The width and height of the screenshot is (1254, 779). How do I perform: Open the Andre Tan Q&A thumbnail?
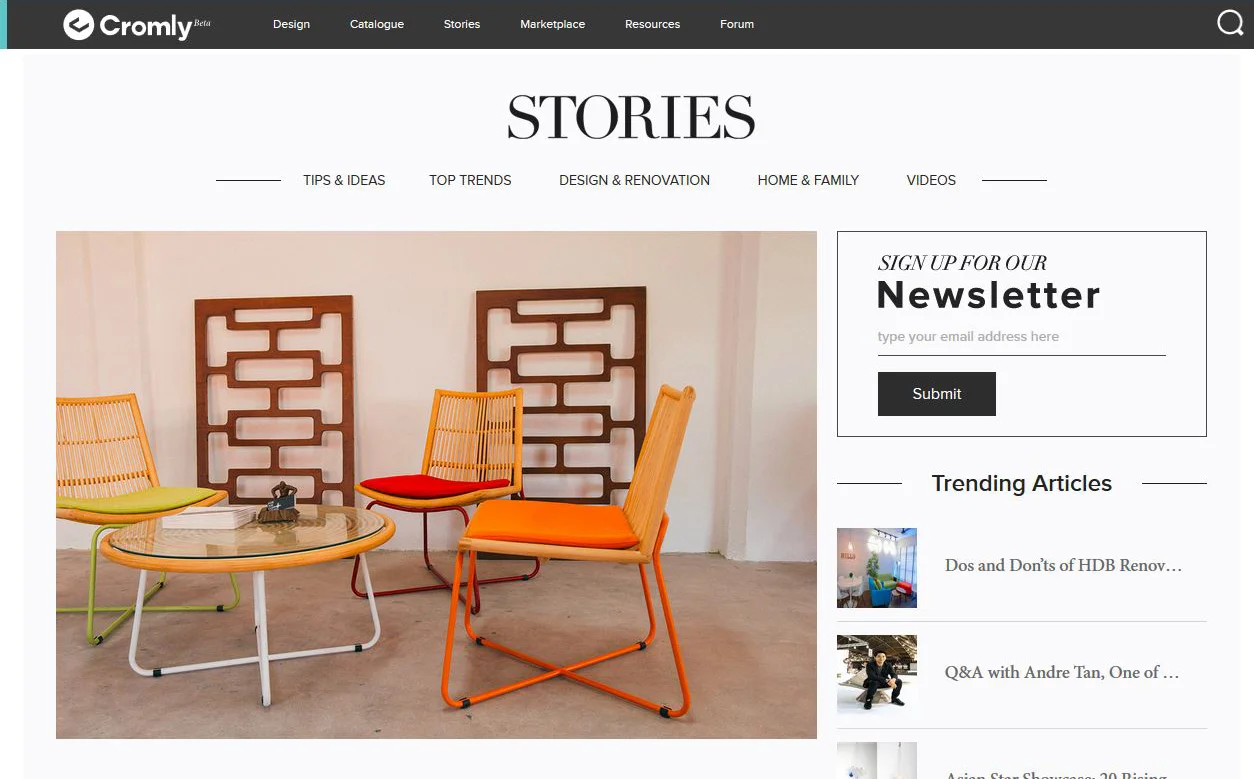click(x=877, y=674)
